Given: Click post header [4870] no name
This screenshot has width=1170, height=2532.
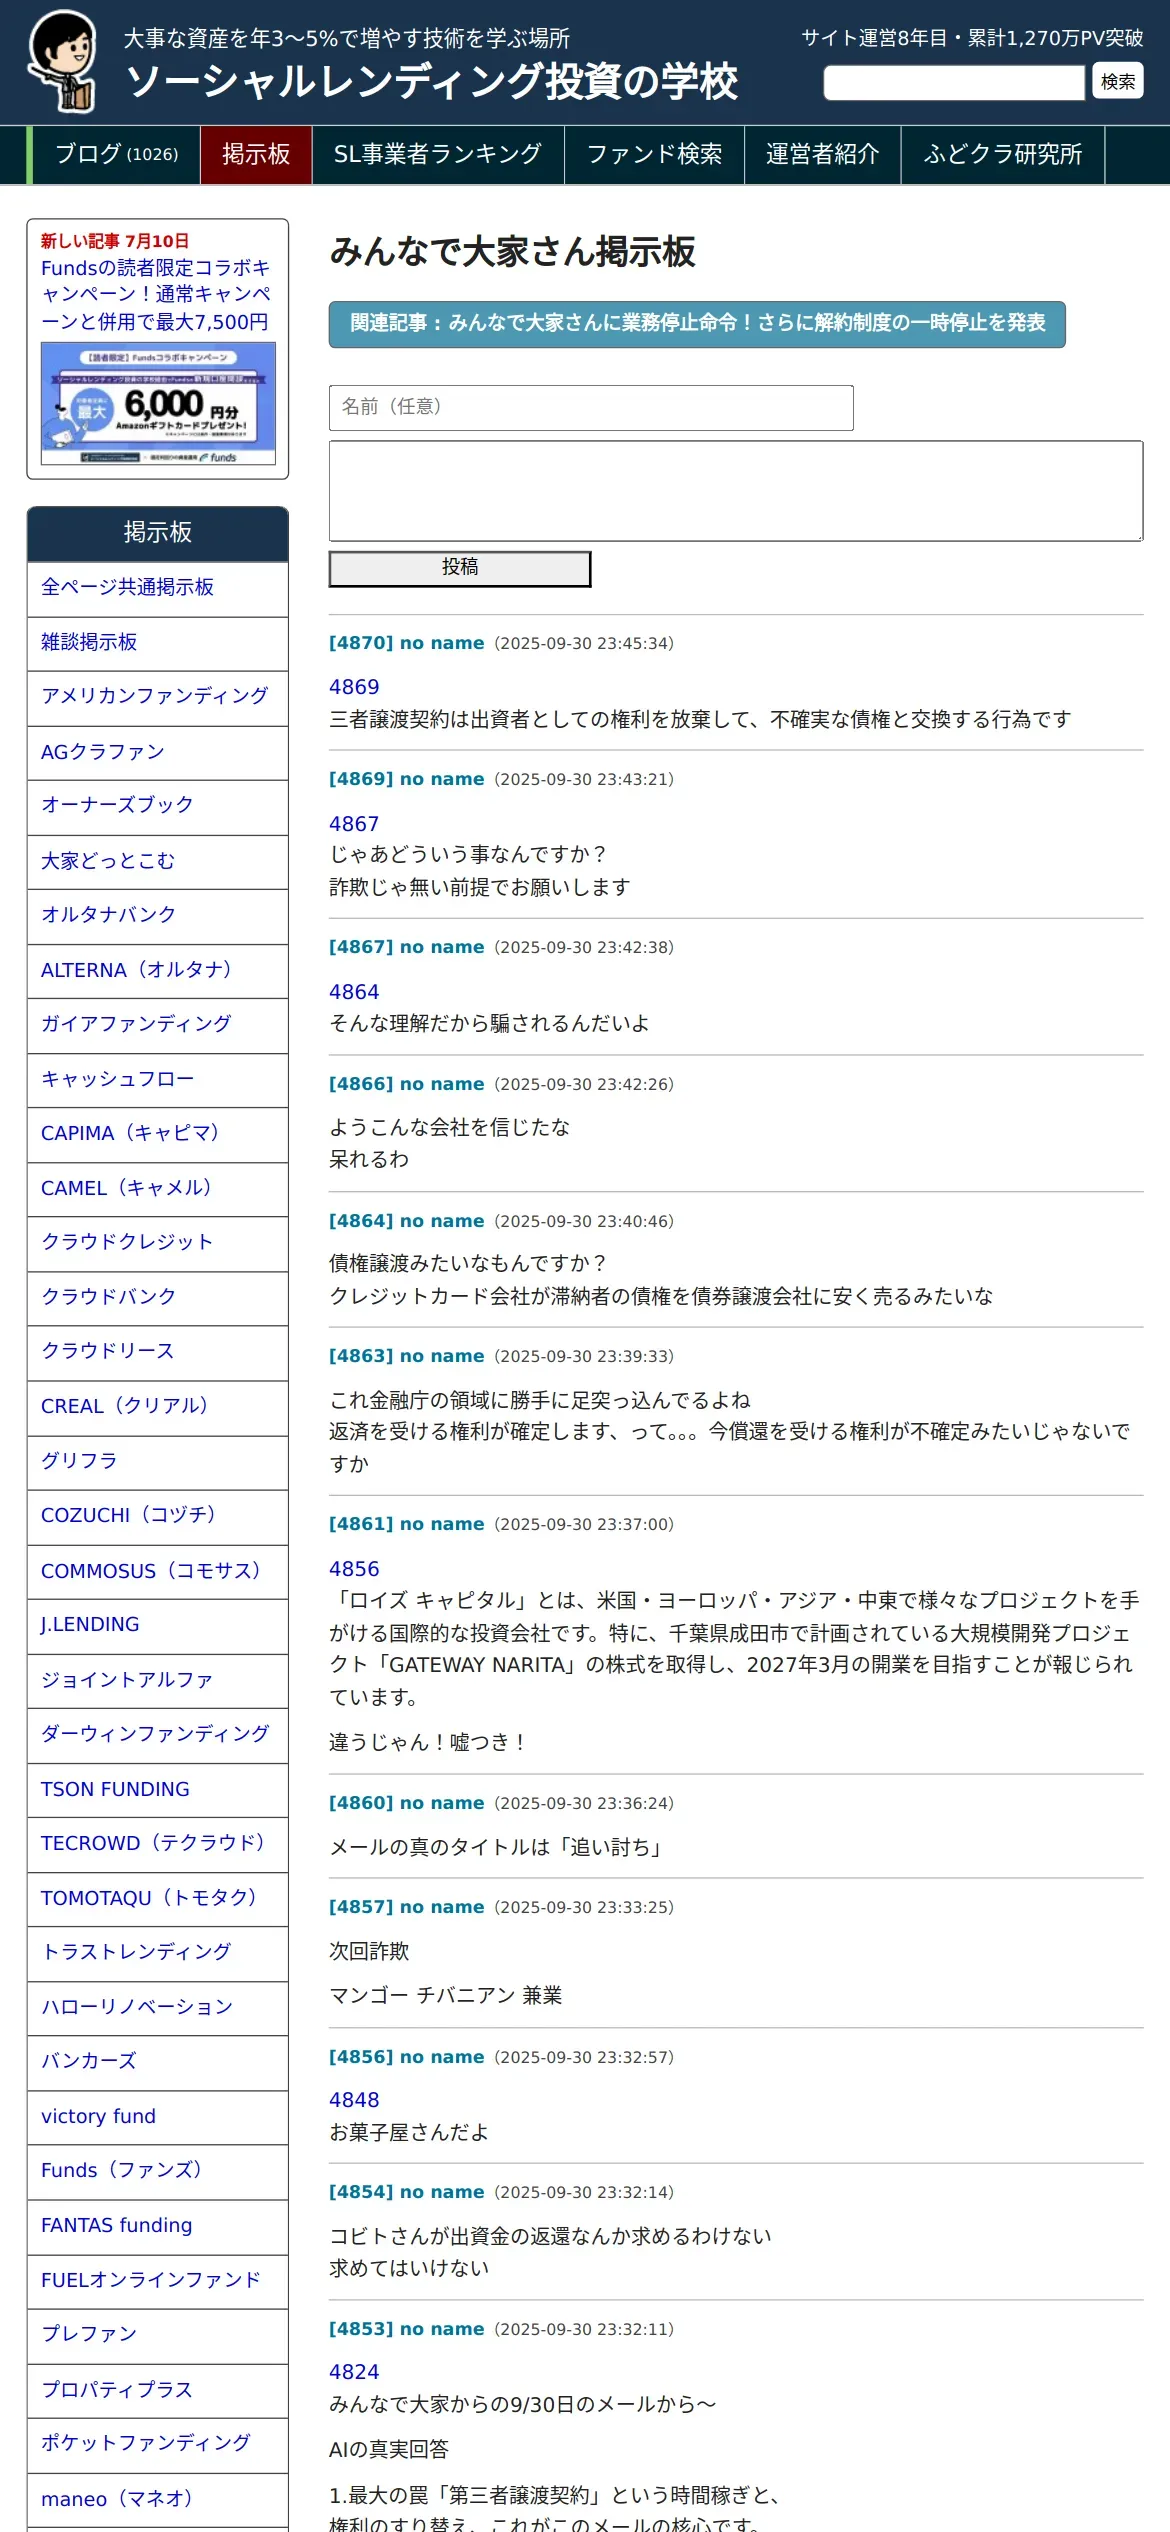Looking at the screenshot, I should (x=406, y=643).
